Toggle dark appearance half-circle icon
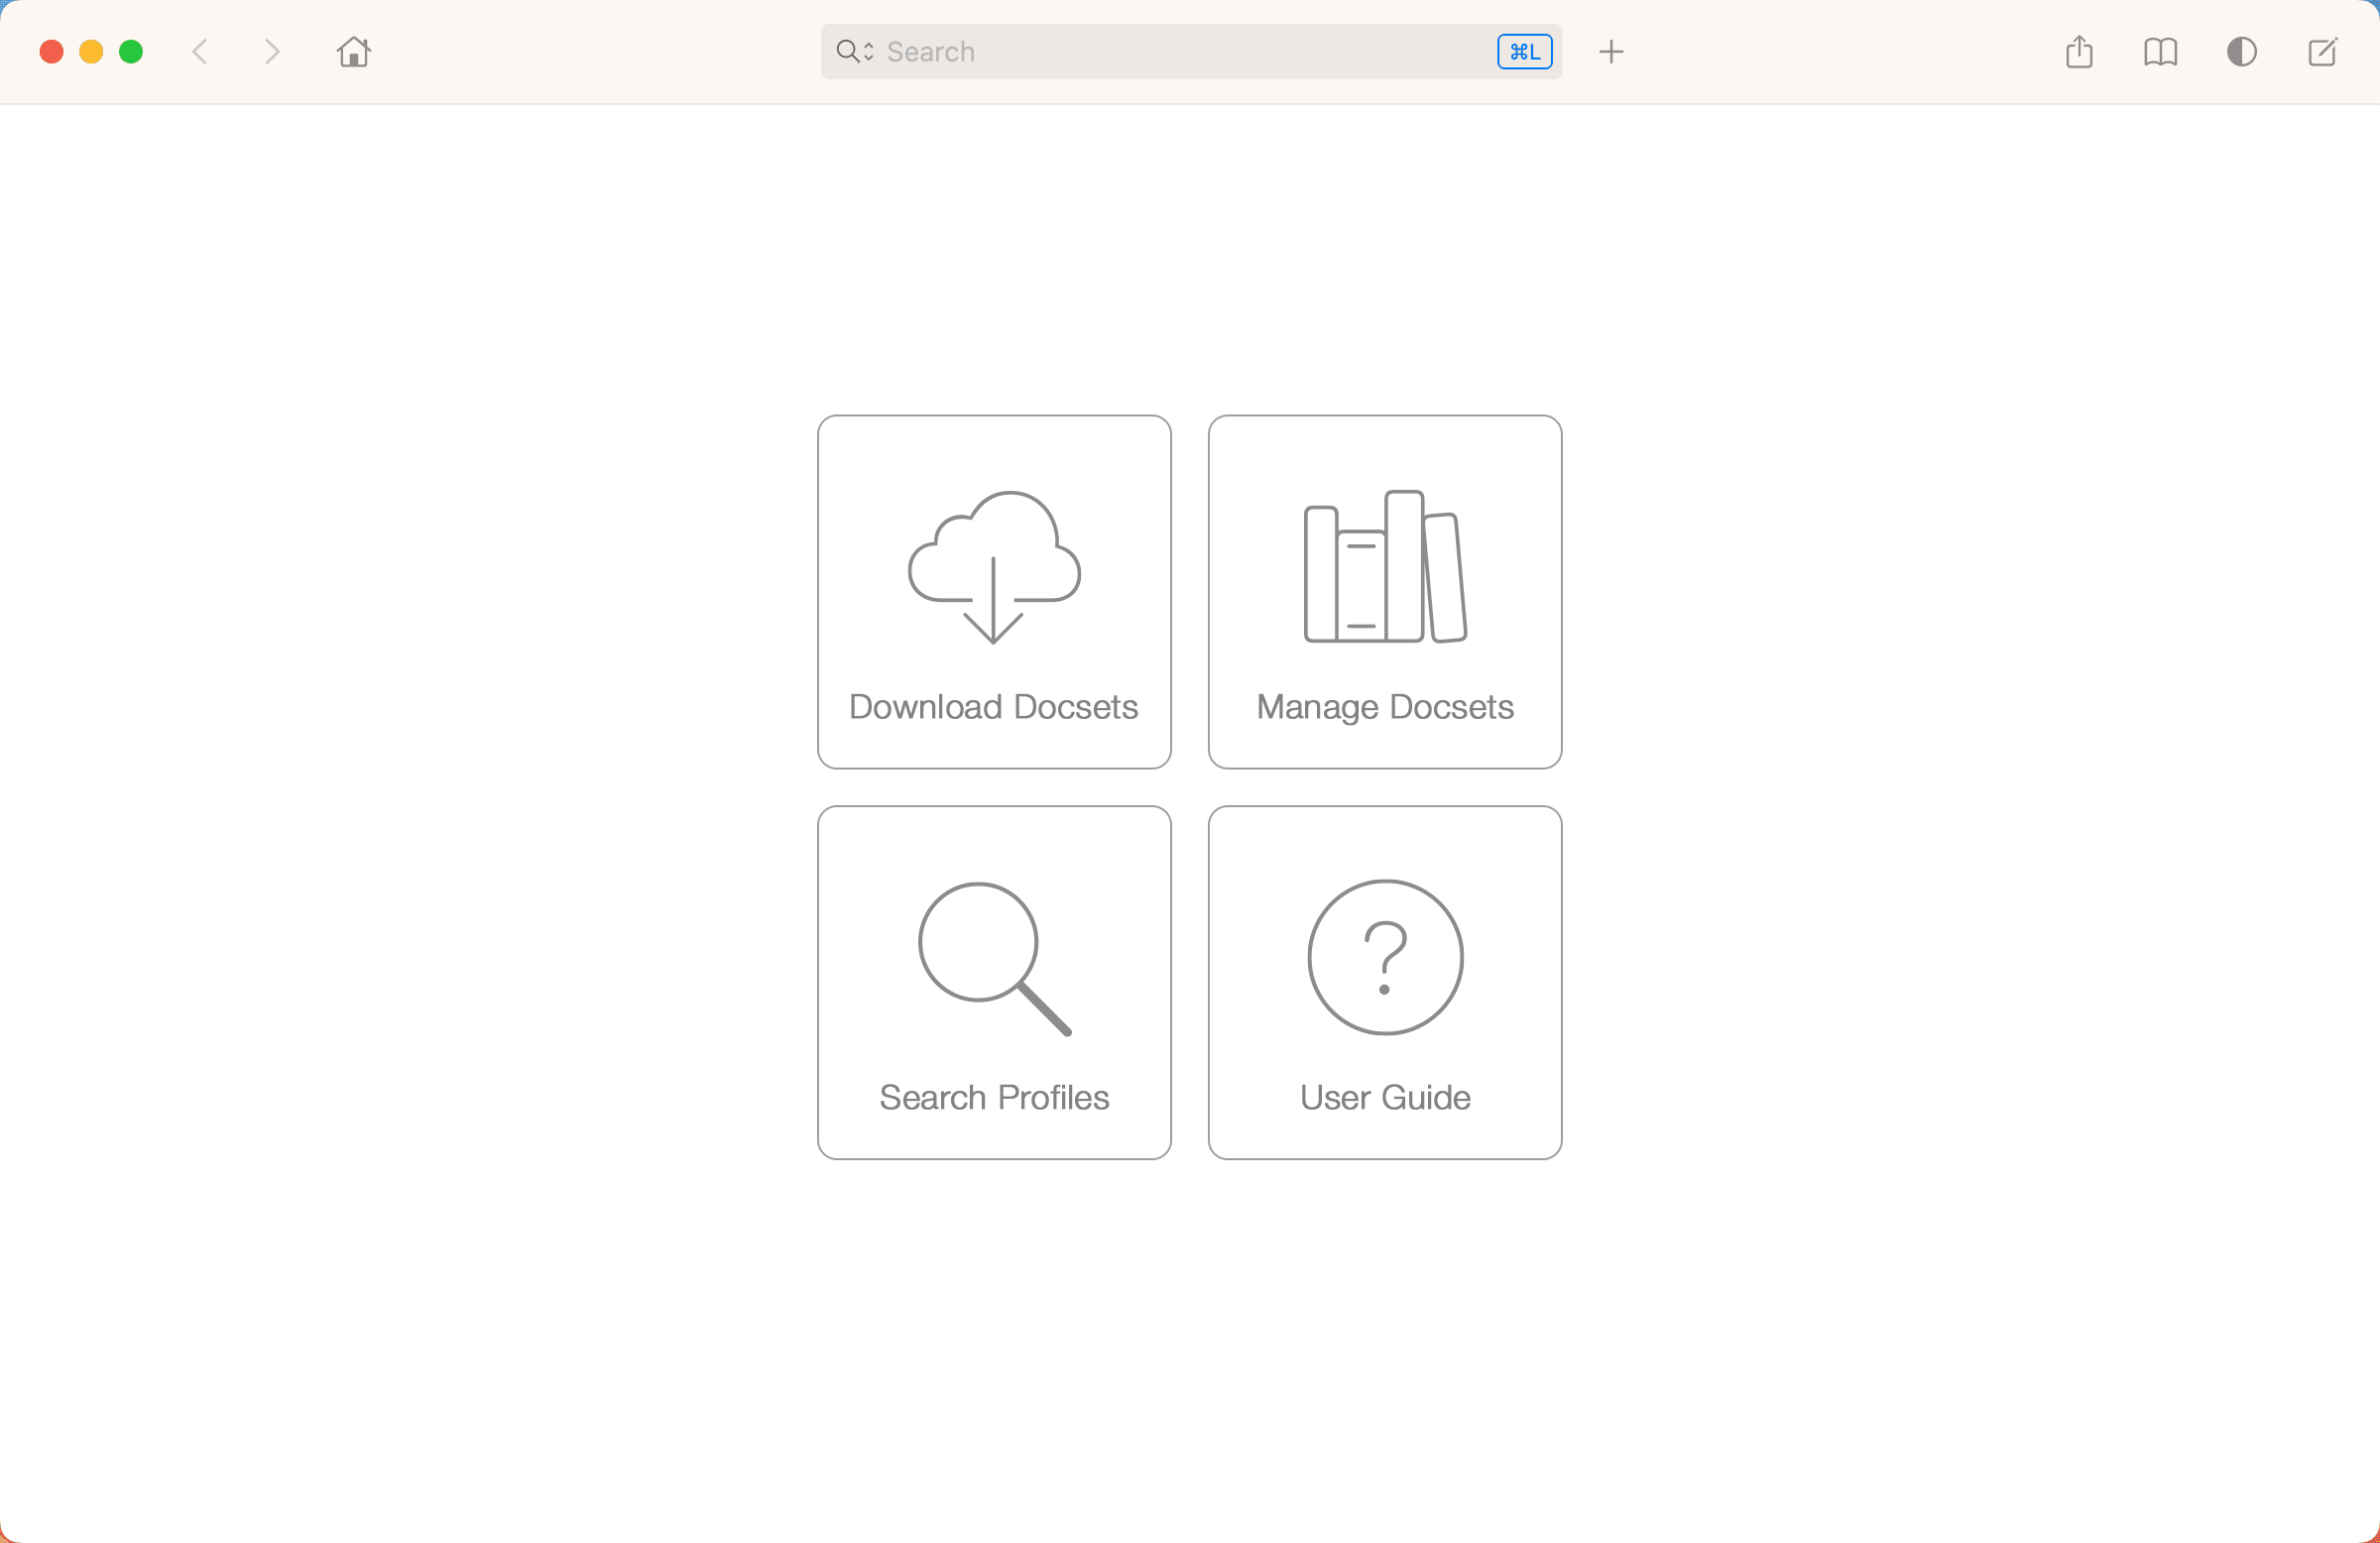 (2241, 52)
